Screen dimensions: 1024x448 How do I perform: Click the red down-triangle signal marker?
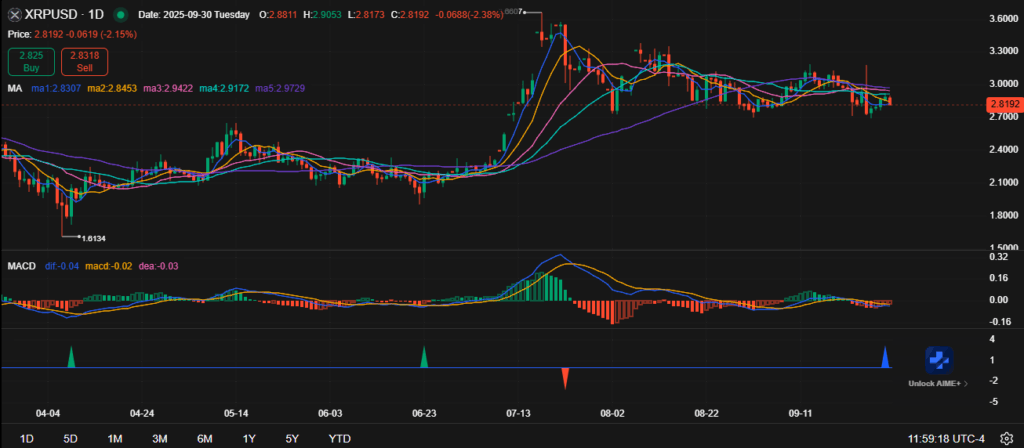[x=565, y=378]
